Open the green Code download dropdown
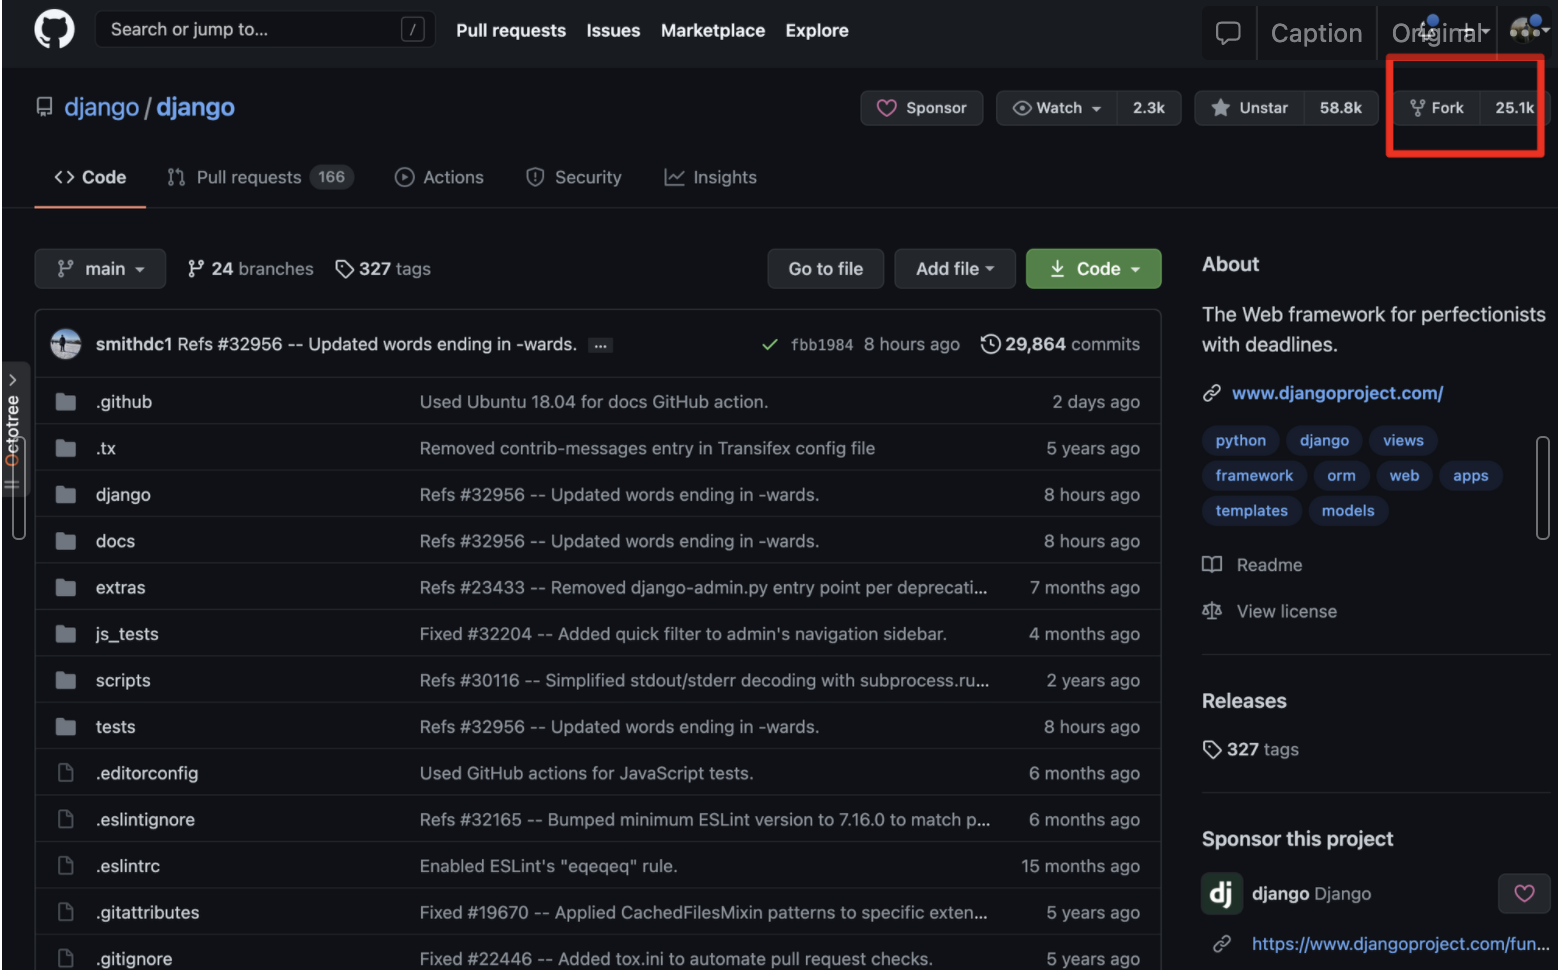 point(1094,269)
